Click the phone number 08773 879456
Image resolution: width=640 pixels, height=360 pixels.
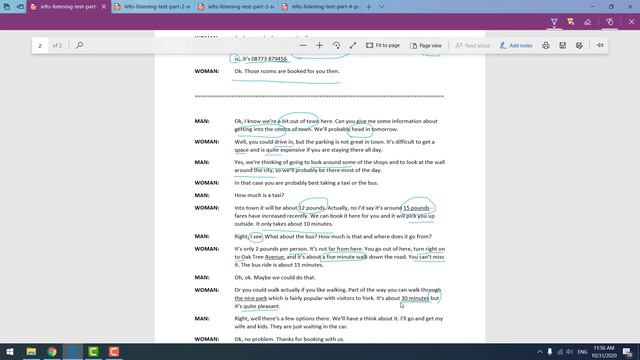coord(269,59)
